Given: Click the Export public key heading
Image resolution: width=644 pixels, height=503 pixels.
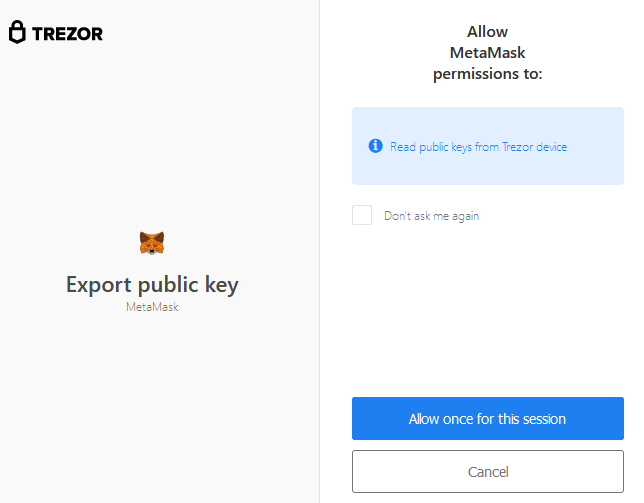Looking at the screenshot, I should click(x=152, y=285).
